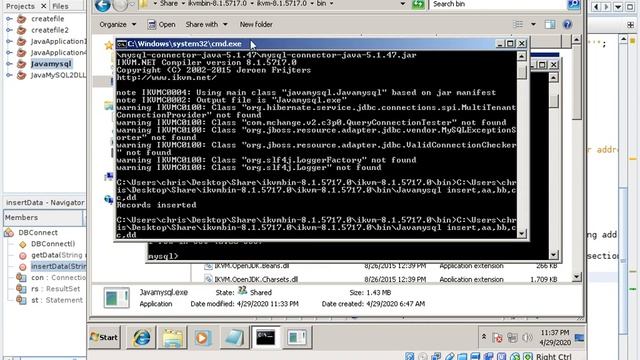Click the mysql console scroll down arrow
Screen dimensions: 640x360
point(553,255)
